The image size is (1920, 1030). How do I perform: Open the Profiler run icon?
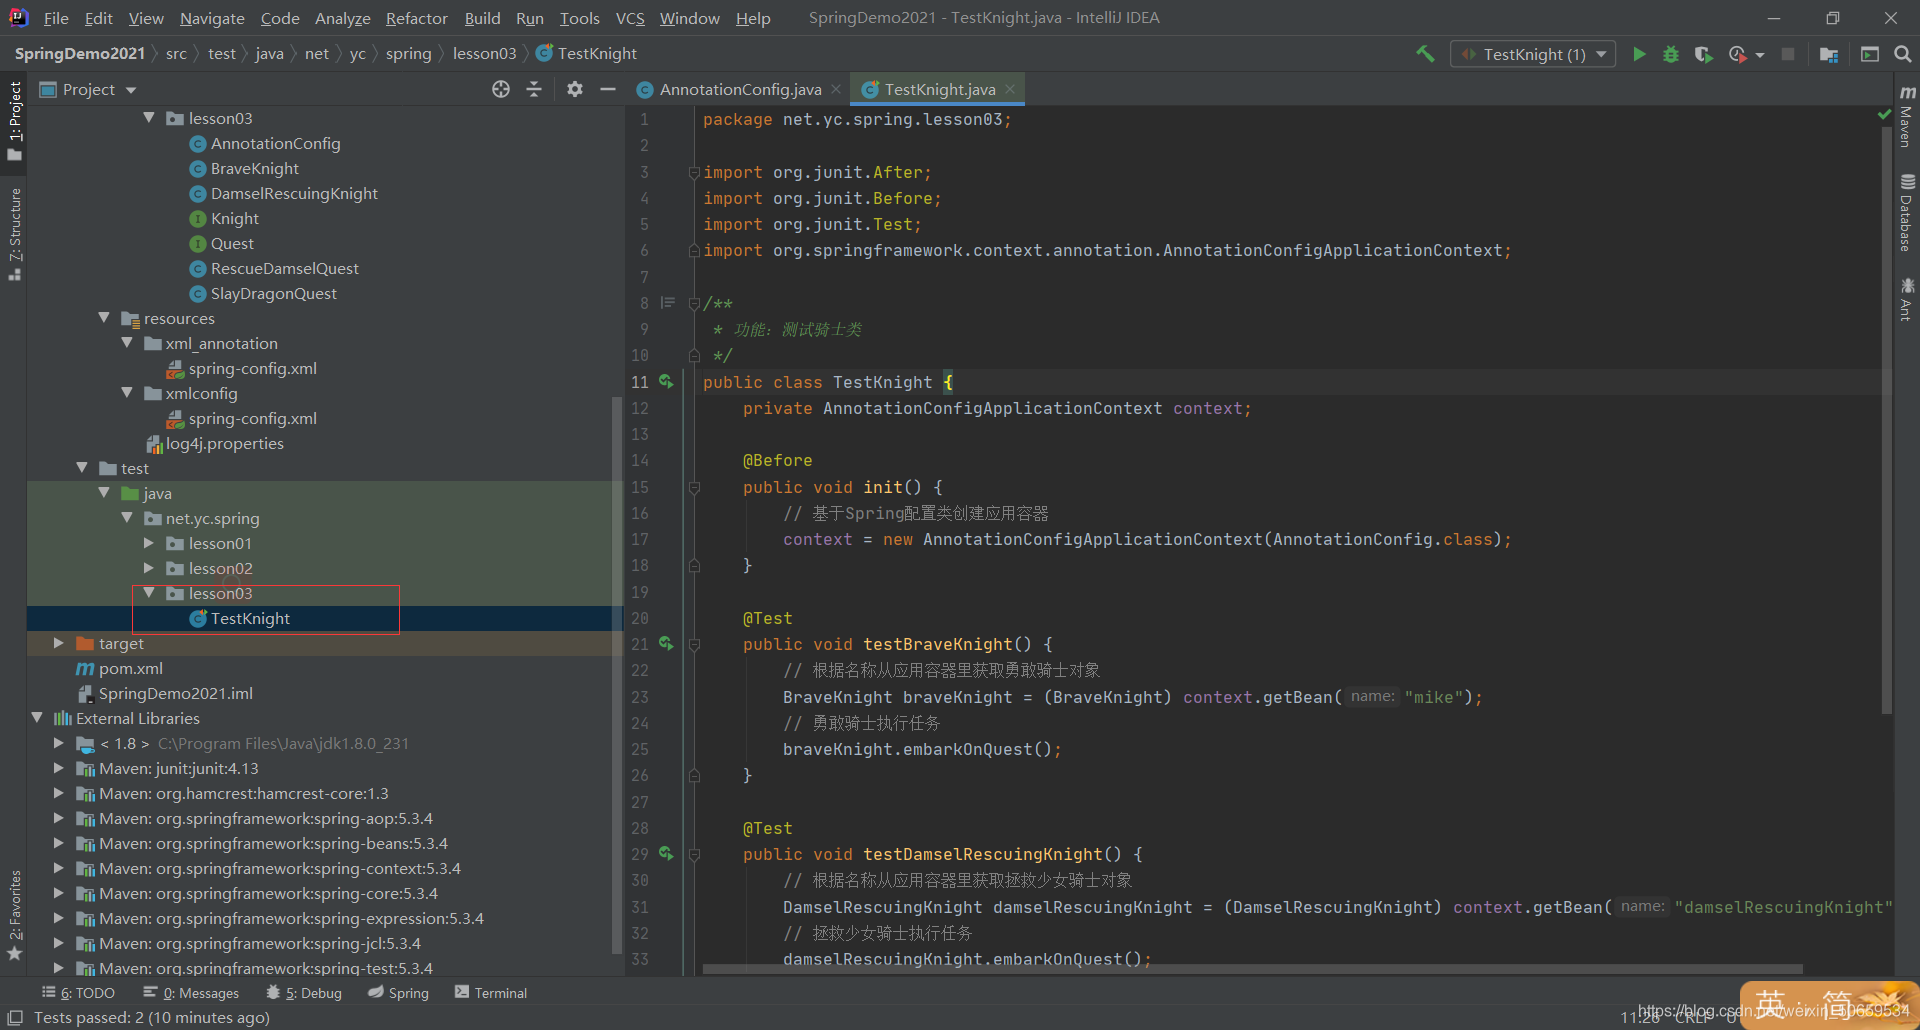point(1738,54)
